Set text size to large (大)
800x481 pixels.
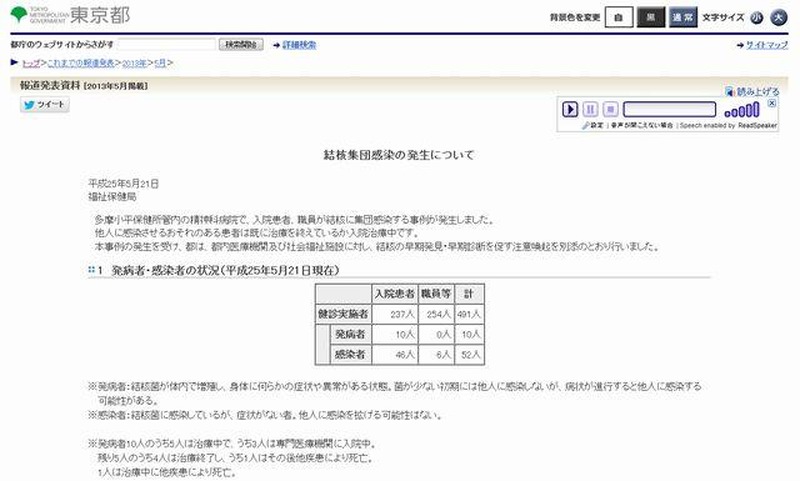778,18
